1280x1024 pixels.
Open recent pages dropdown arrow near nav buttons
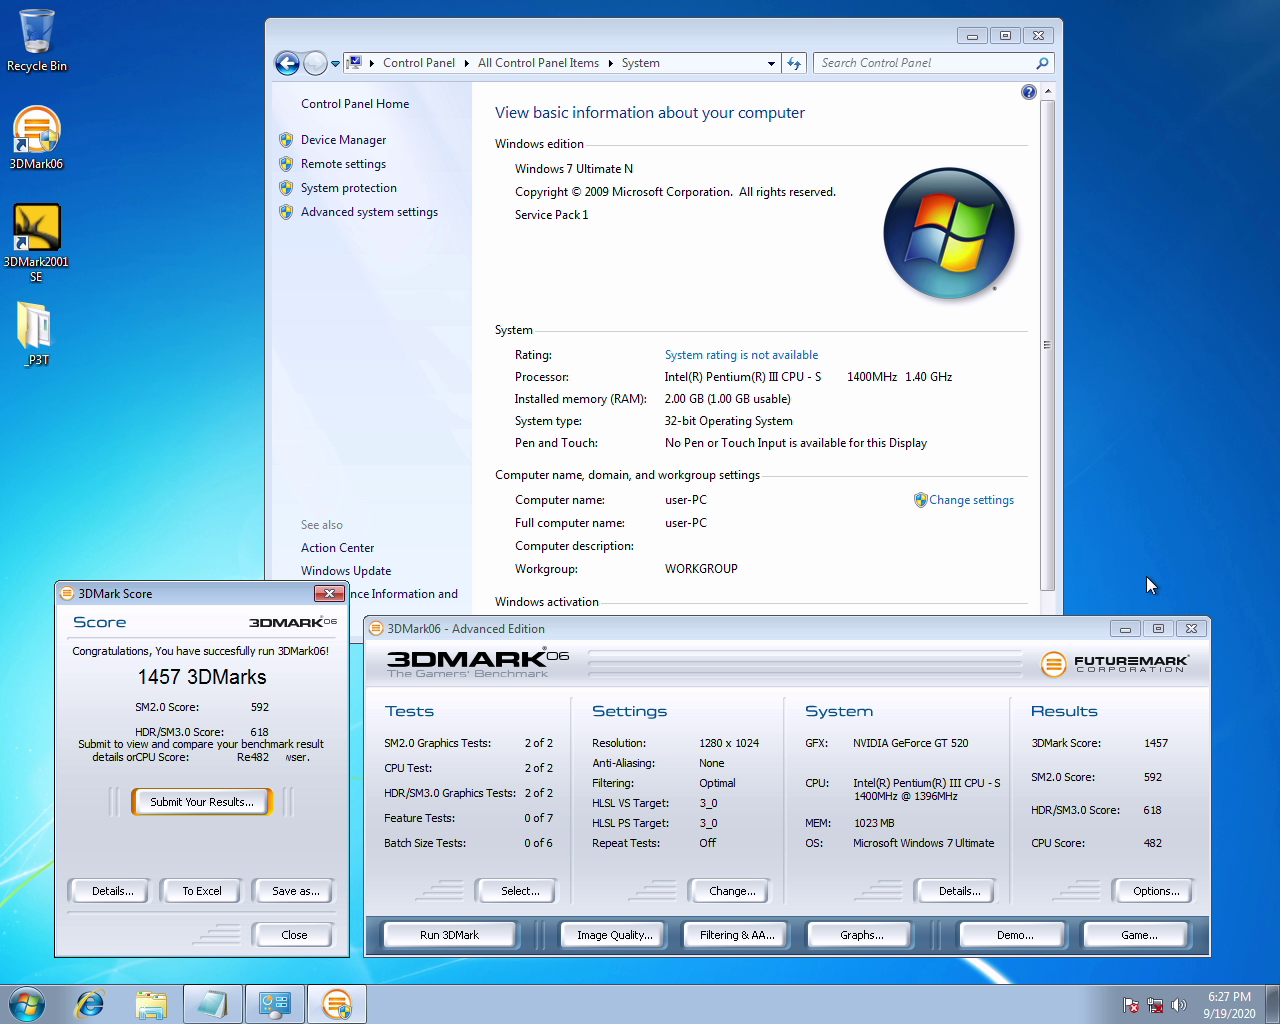pos(336,64)
